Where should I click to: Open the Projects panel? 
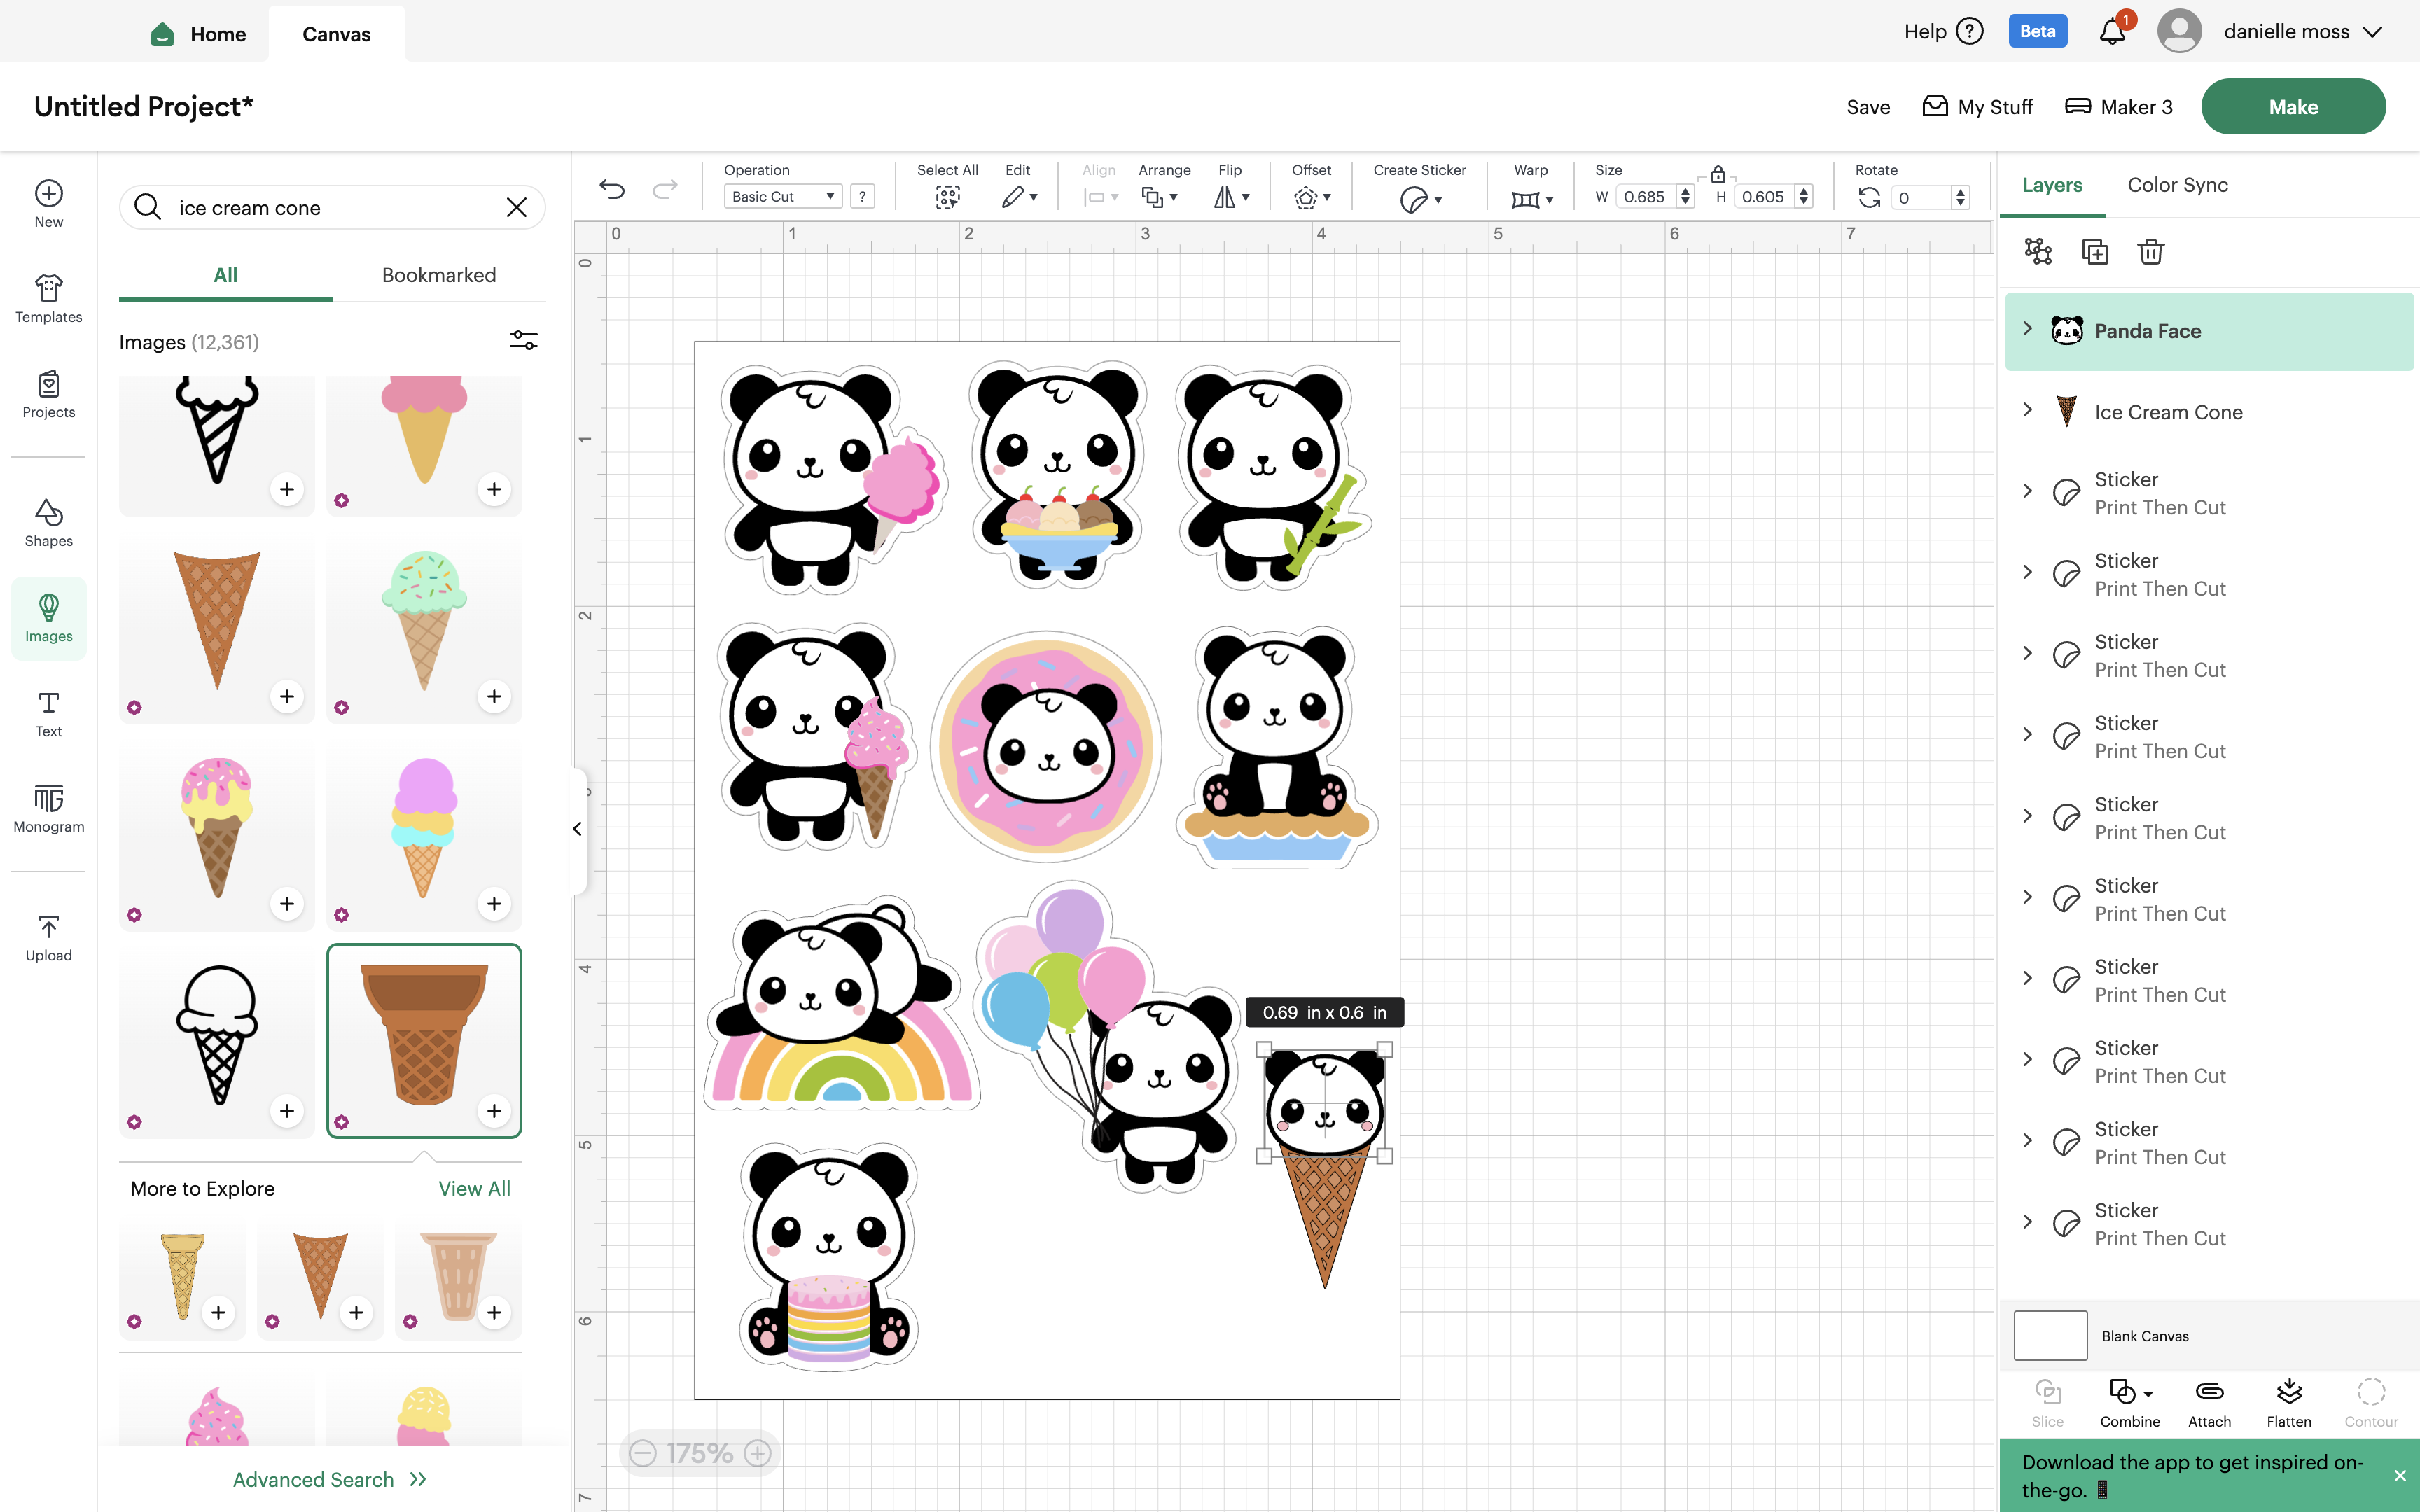48,394
